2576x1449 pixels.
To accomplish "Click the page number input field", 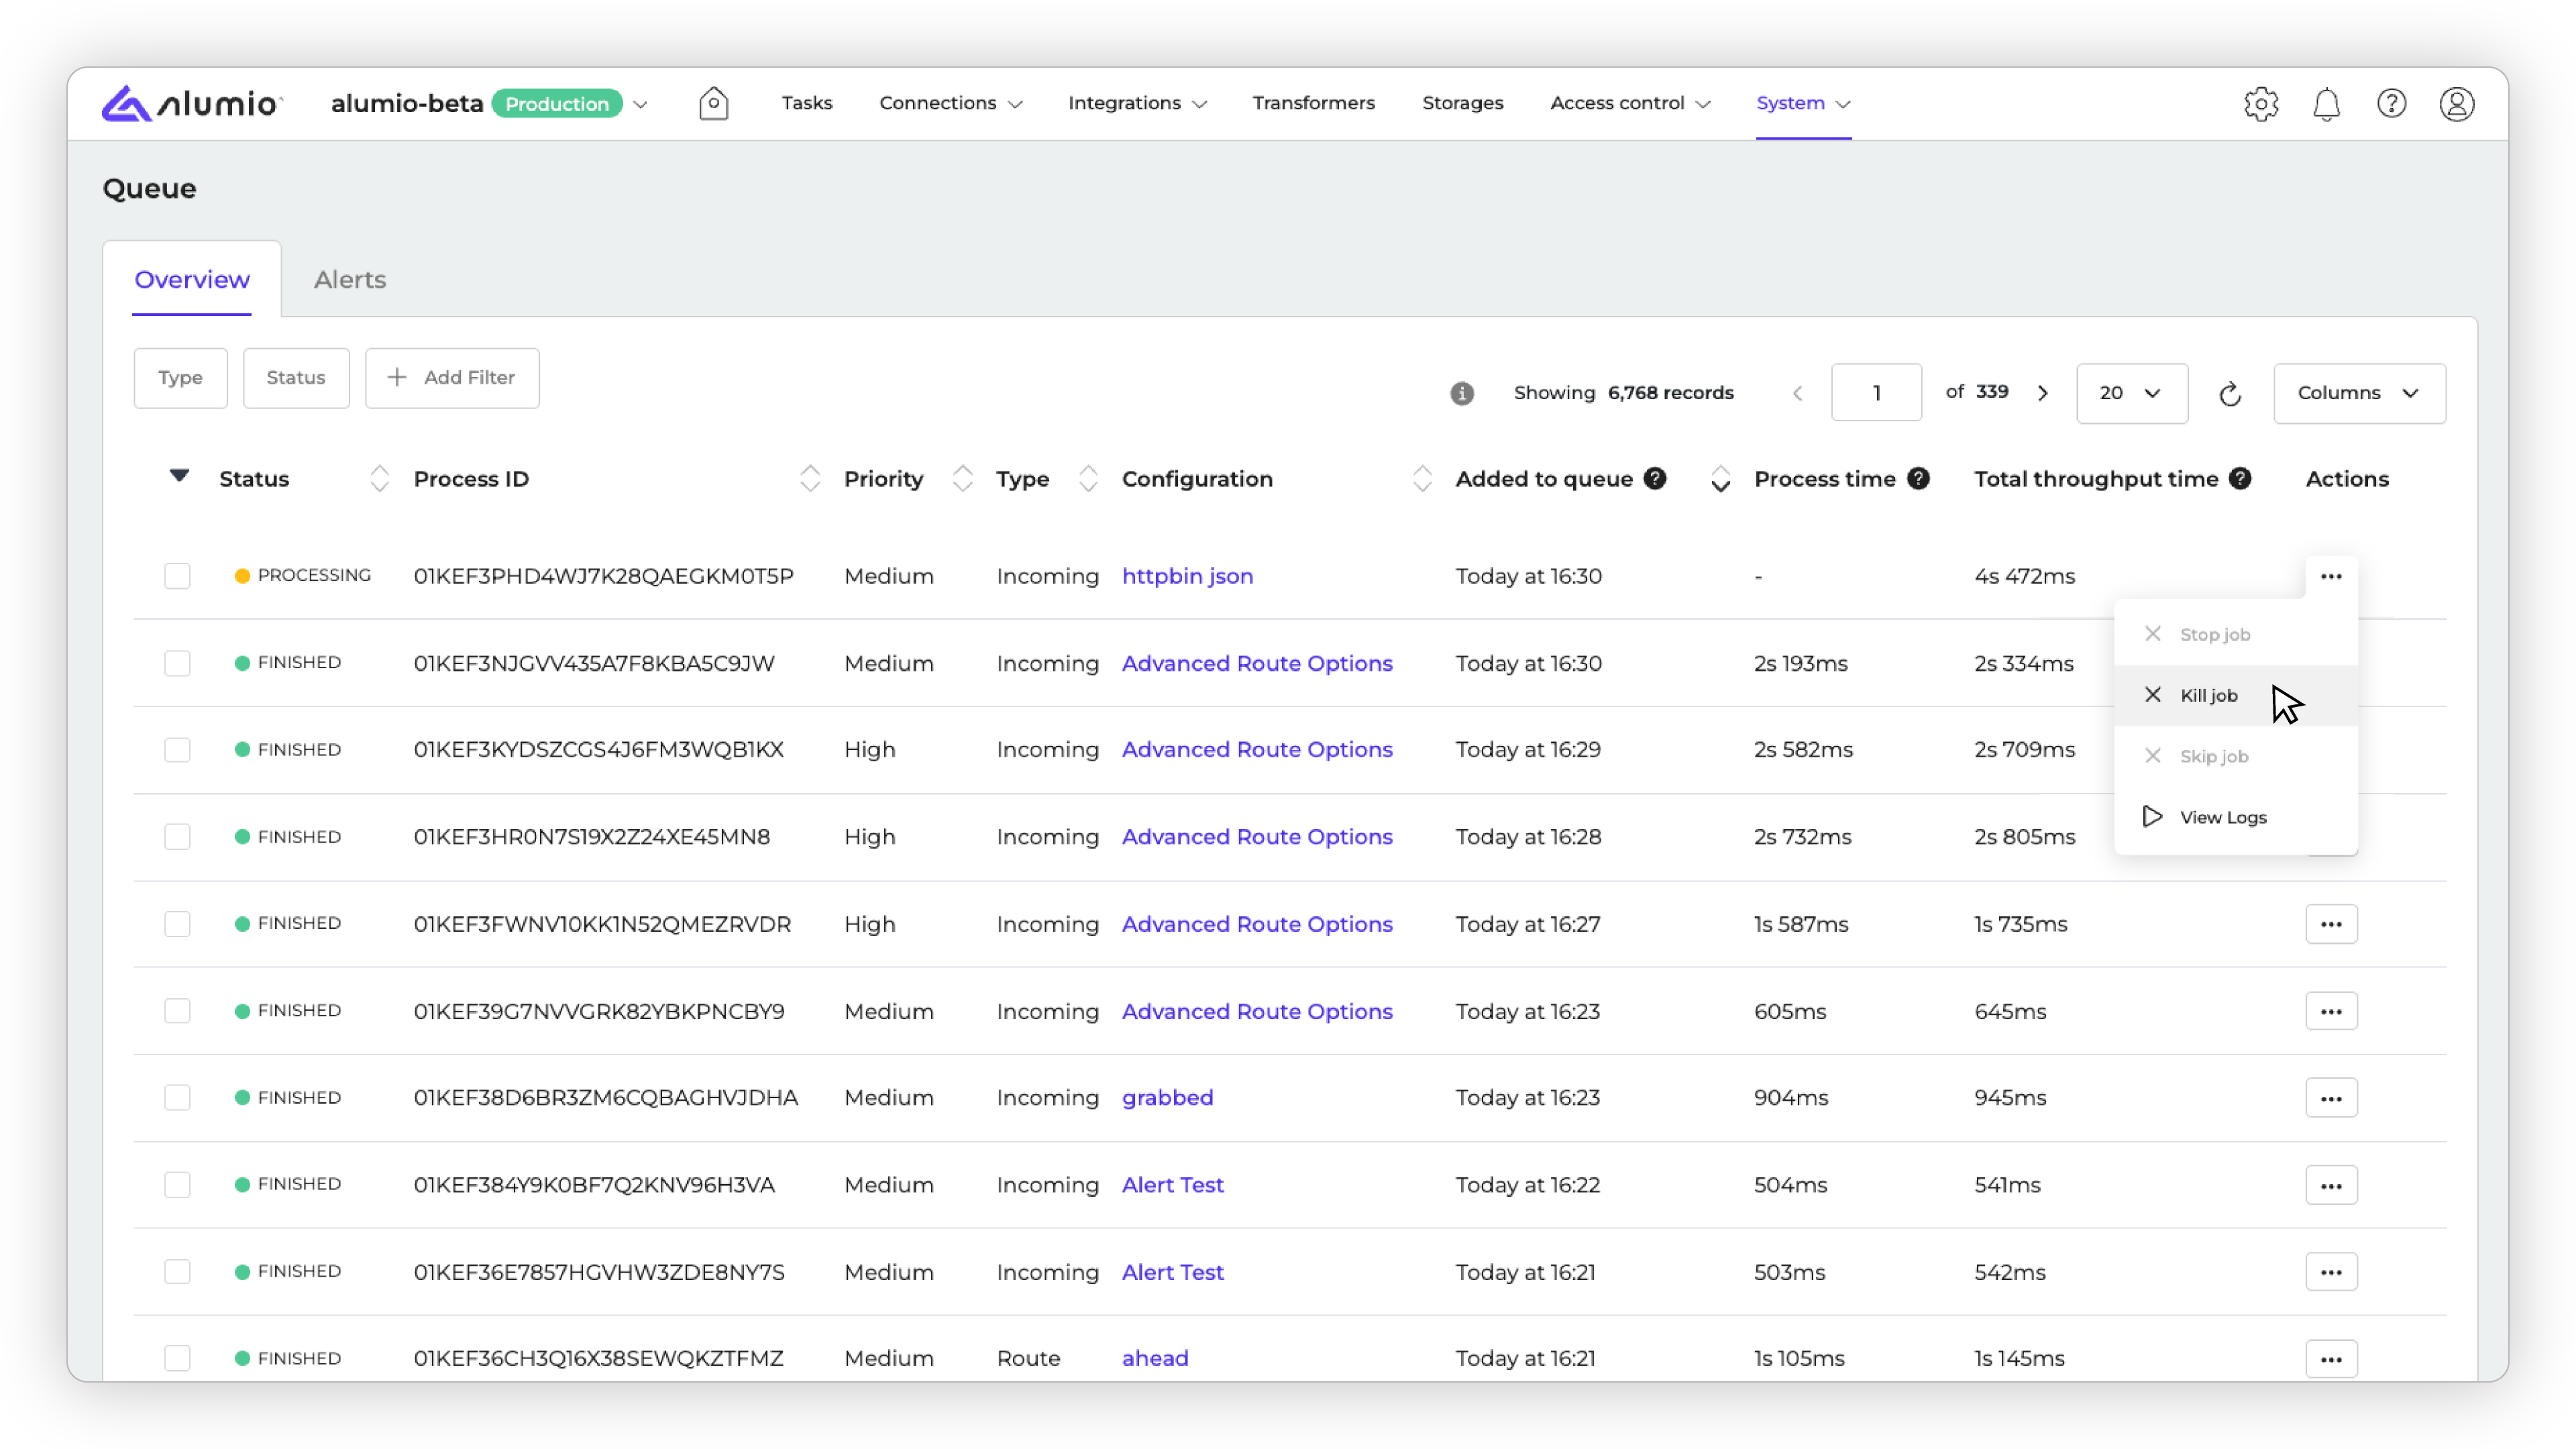I will pos(1876,393).
